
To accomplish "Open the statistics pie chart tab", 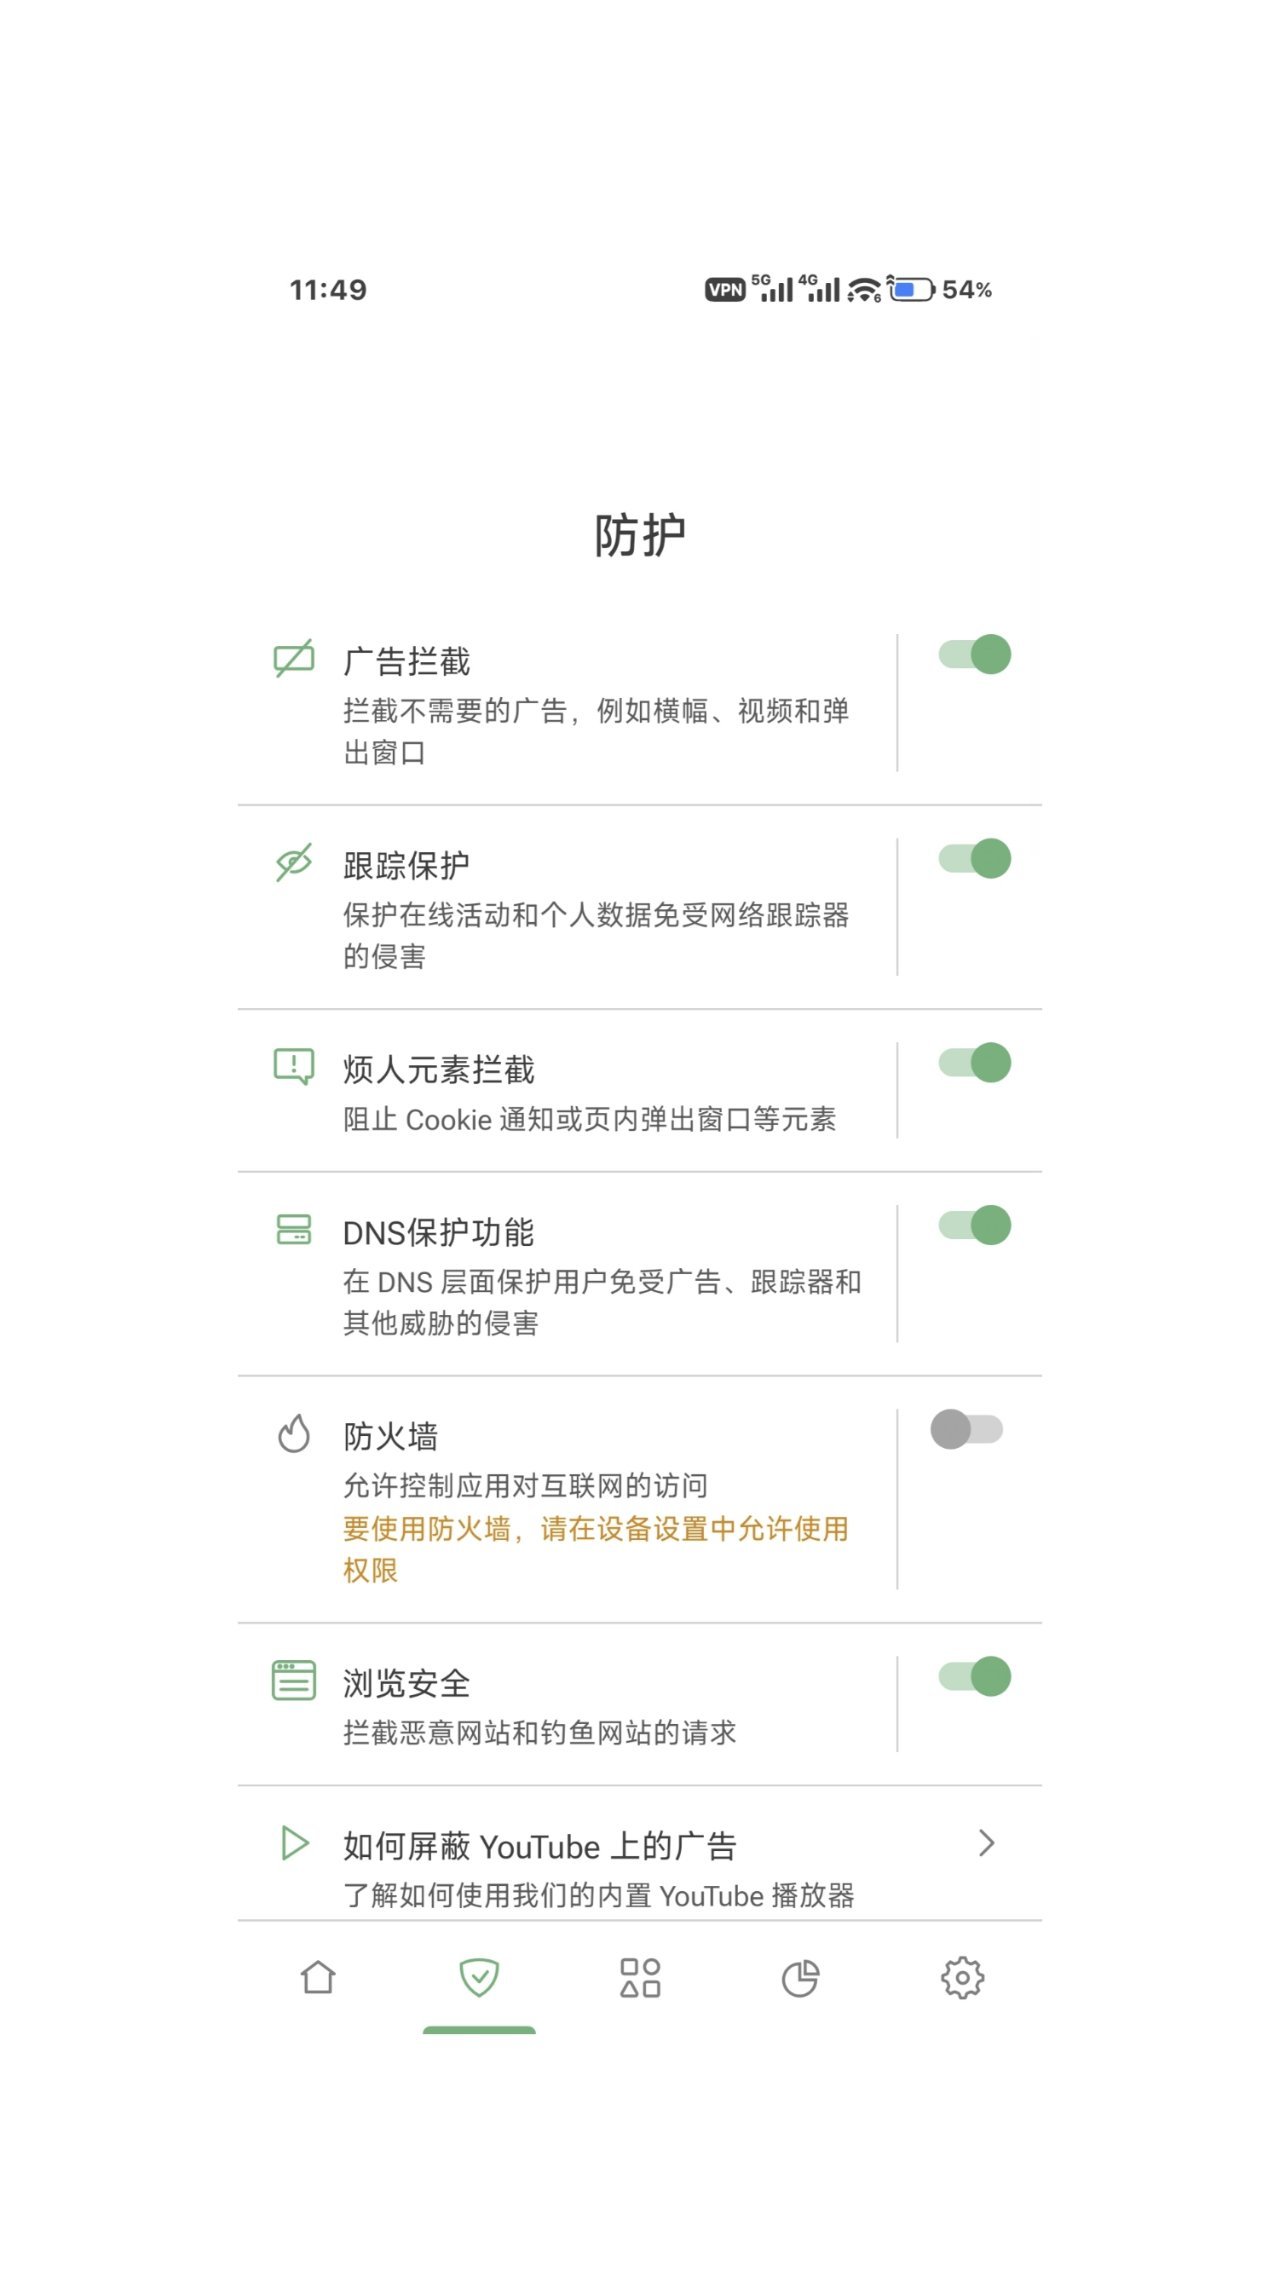I will 800,1978.
